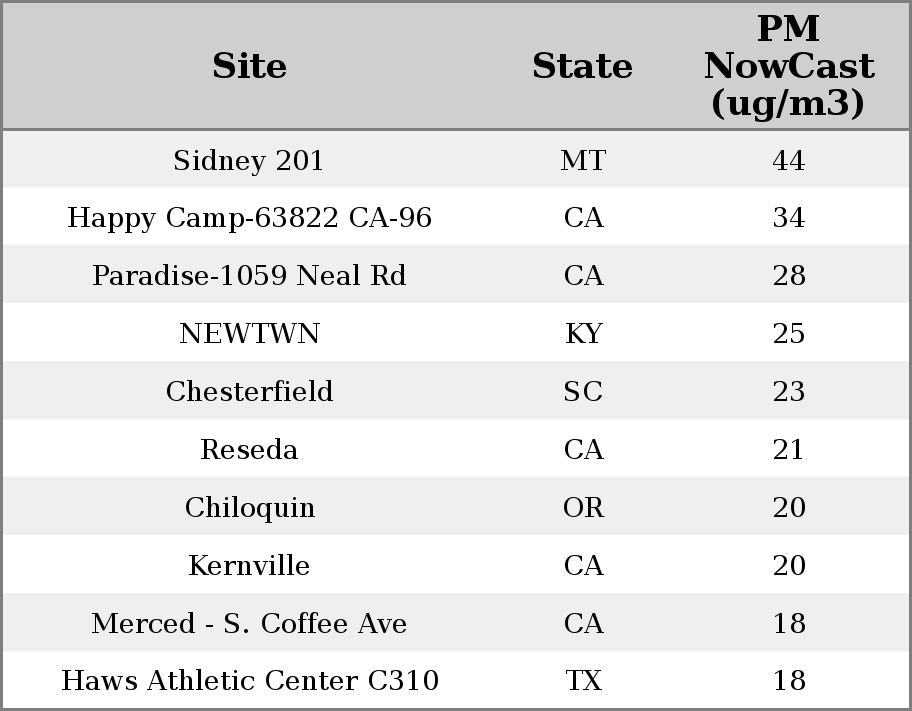Click the Merced - S. Coffee Ave site
The height and width of the screenshot is (711, 912).
[249, 623]
